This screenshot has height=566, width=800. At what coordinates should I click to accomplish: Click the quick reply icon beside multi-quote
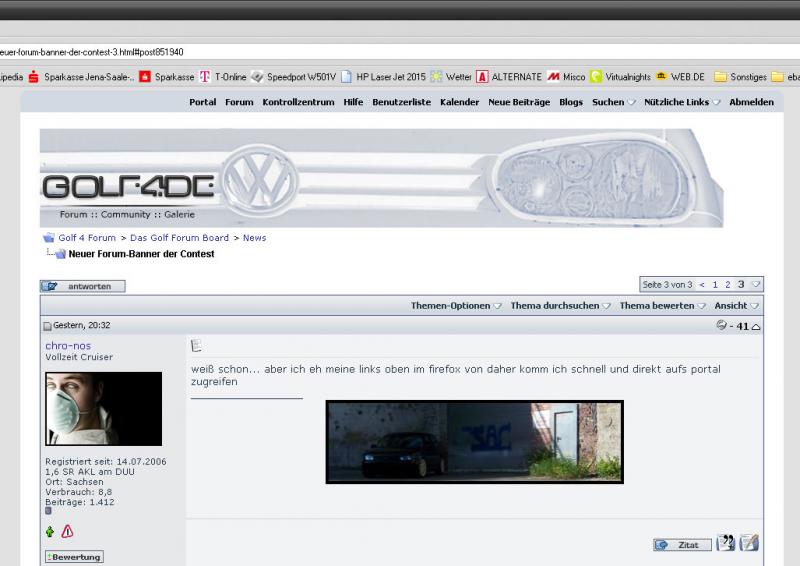point(749,544)
